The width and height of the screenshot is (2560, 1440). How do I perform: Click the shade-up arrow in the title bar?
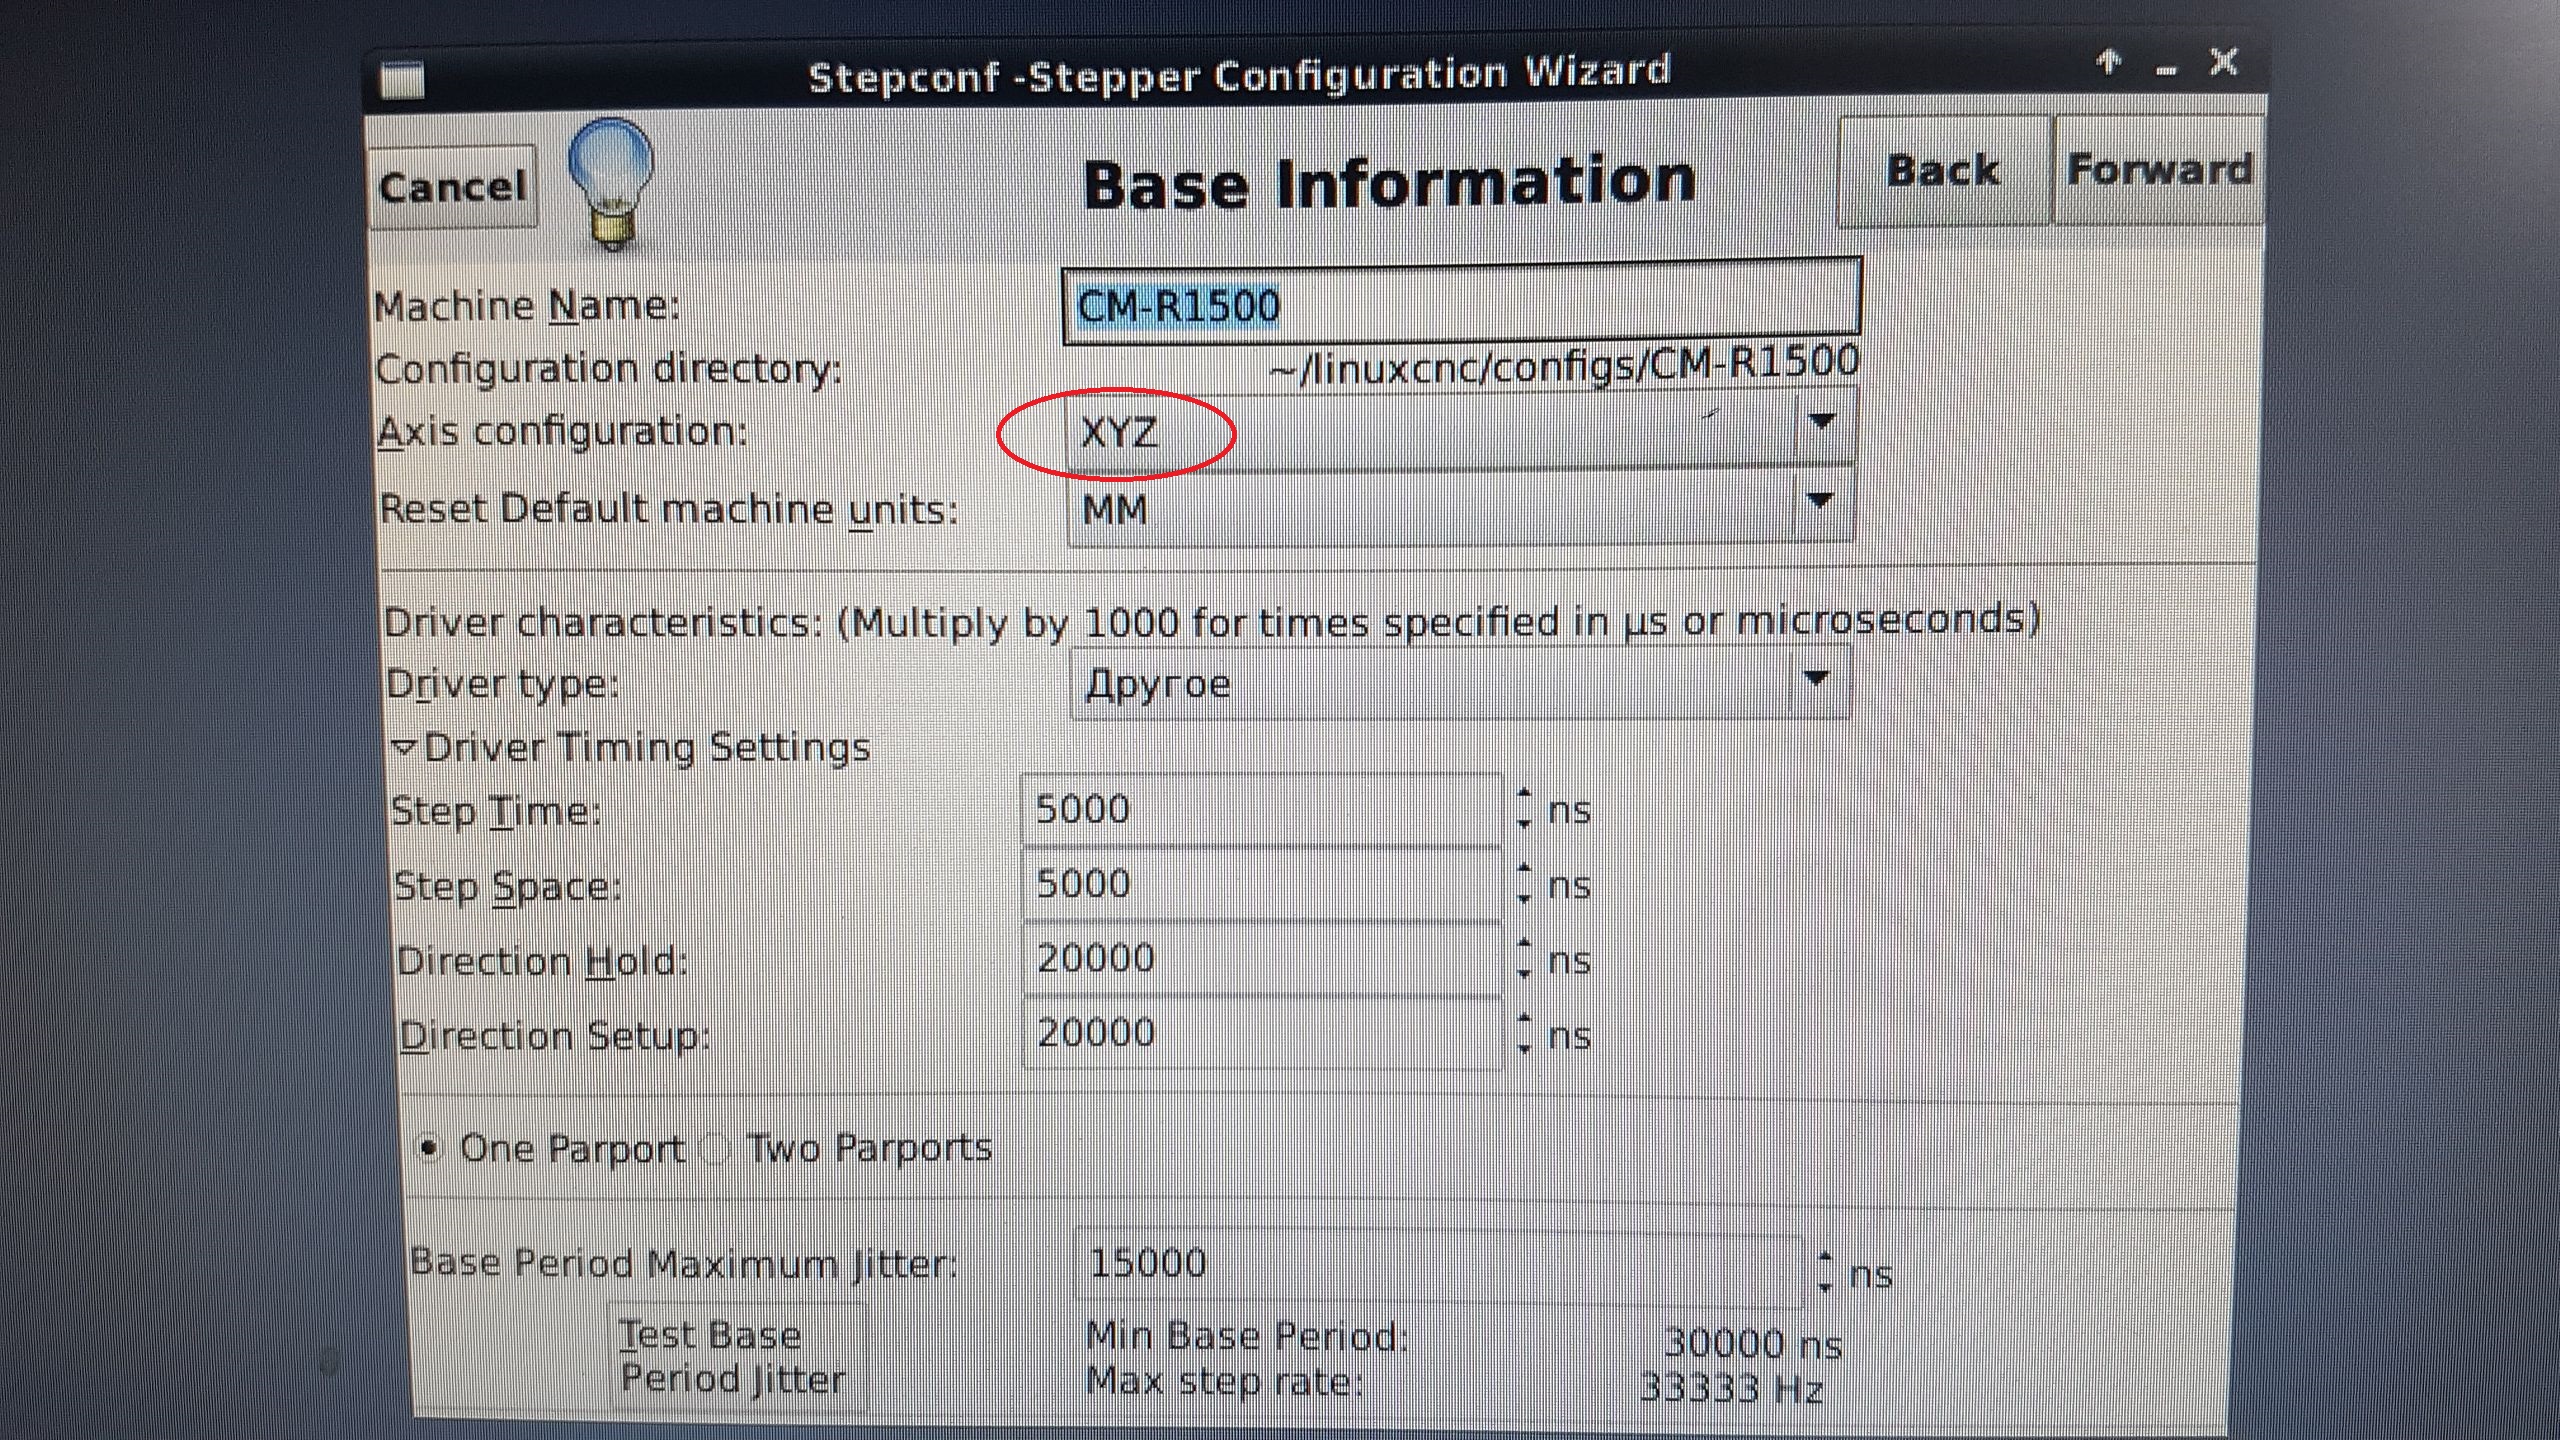click(2109, 63)
